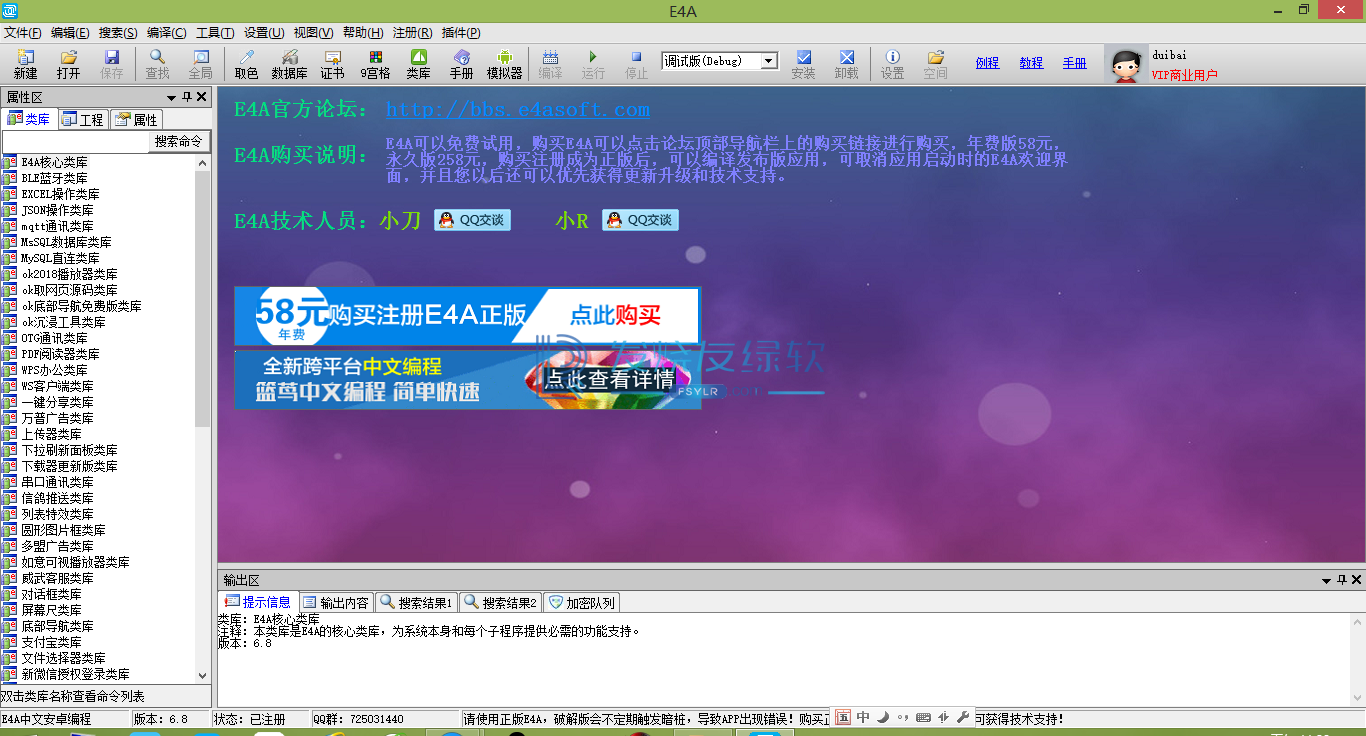Viewport: 1366px width, 736px height.
Task: Click the 查找 (Find) magnifier icon
Action: click(x=157, y=64)
